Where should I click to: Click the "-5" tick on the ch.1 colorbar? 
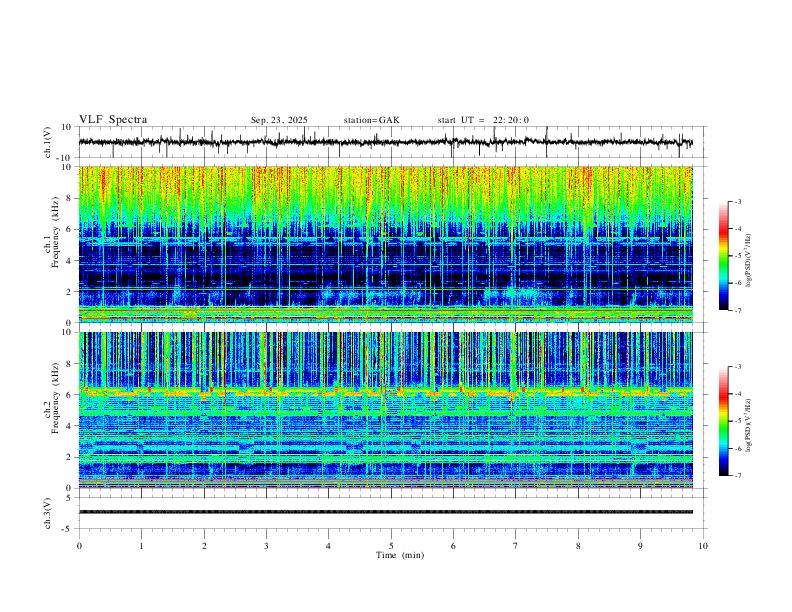[738, 256]
